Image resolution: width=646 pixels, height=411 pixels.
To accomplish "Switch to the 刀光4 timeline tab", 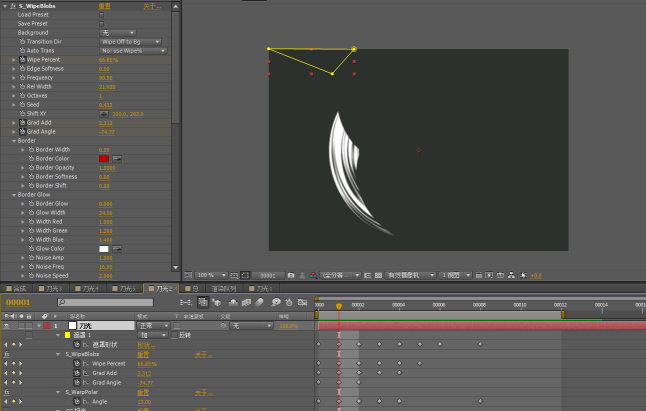I will coord(87,289).
